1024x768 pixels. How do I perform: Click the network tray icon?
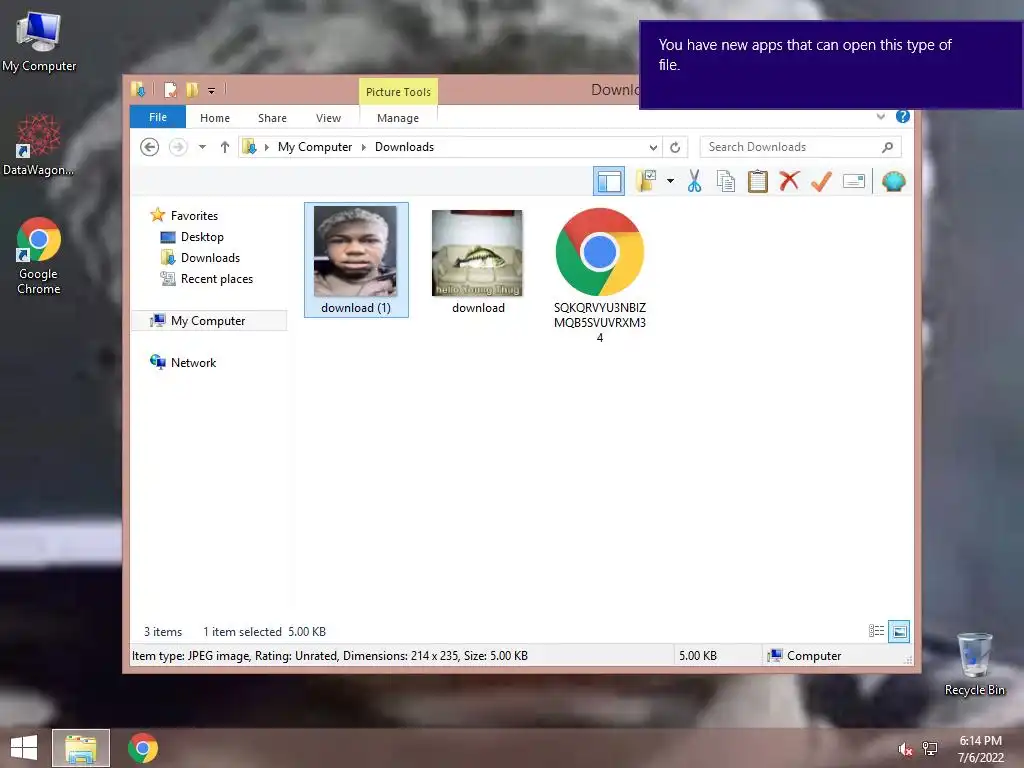click(930, 748)
